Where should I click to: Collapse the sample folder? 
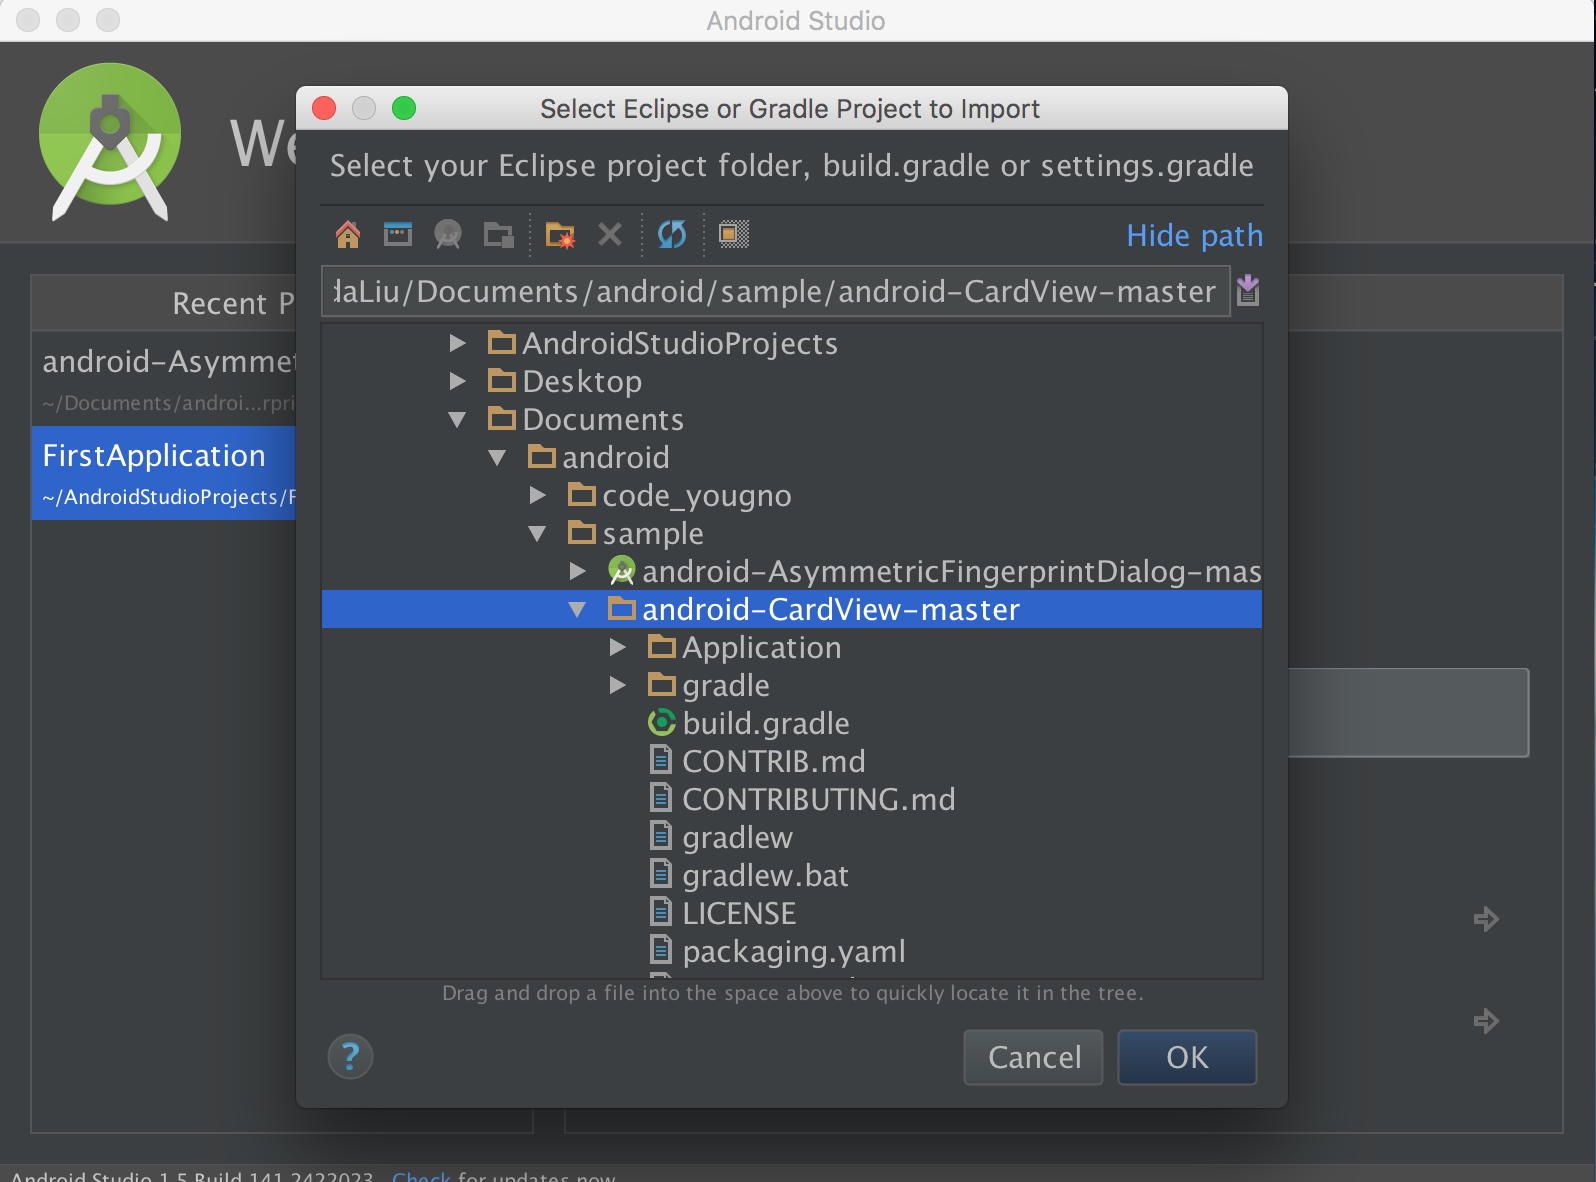click(538, 533)
